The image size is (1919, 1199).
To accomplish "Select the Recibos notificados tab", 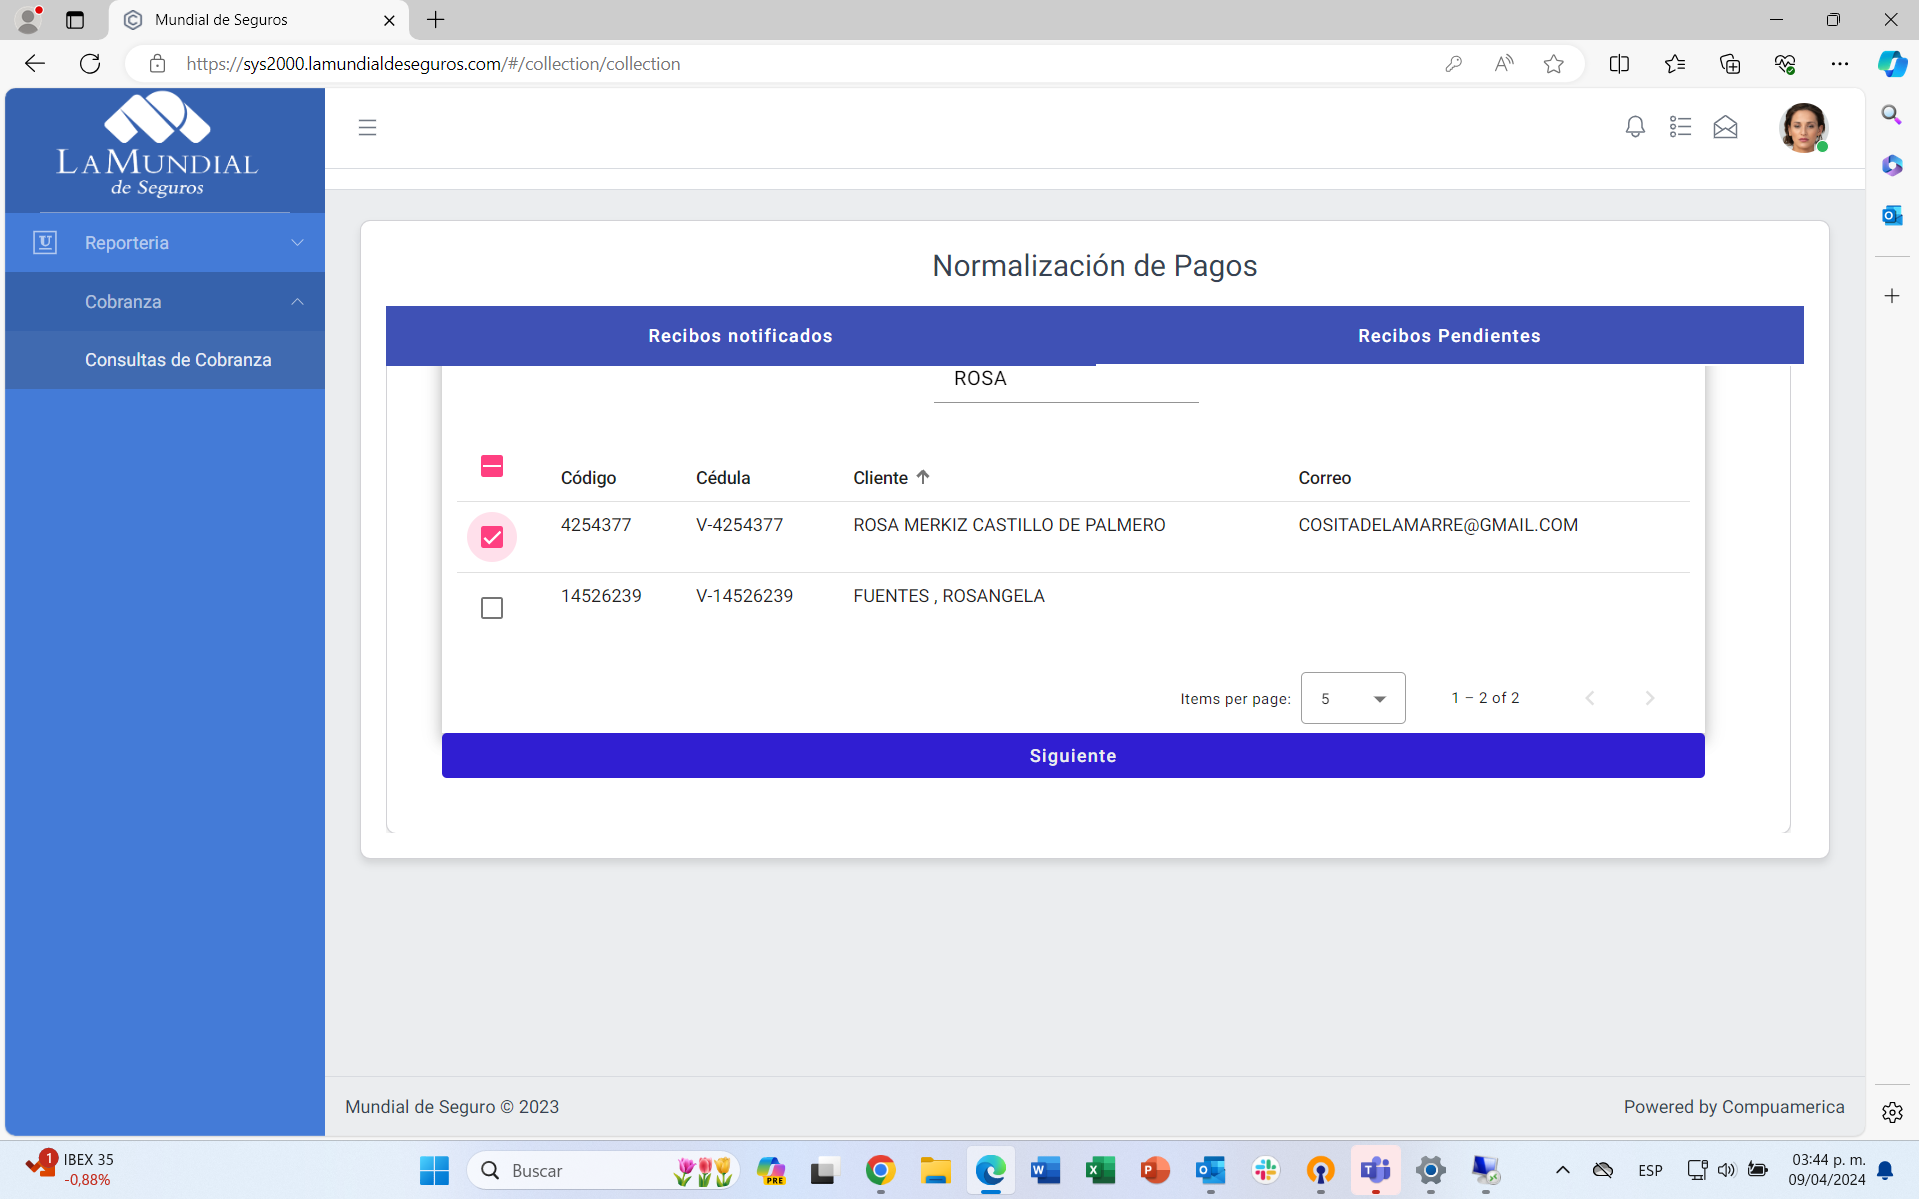I will click(740, 336).
